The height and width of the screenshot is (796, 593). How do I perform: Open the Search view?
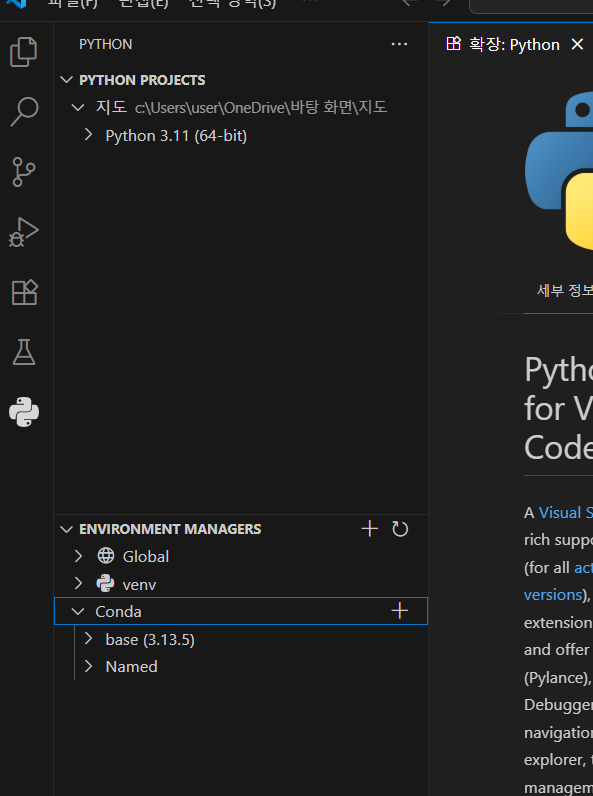point(24,111)
